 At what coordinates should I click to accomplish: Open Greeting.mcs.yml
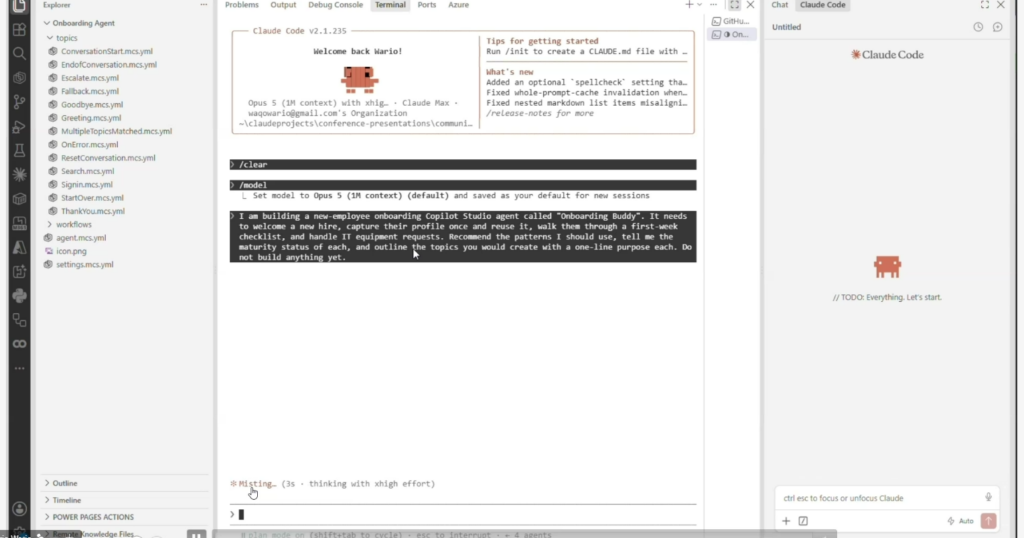click(91, 118)
